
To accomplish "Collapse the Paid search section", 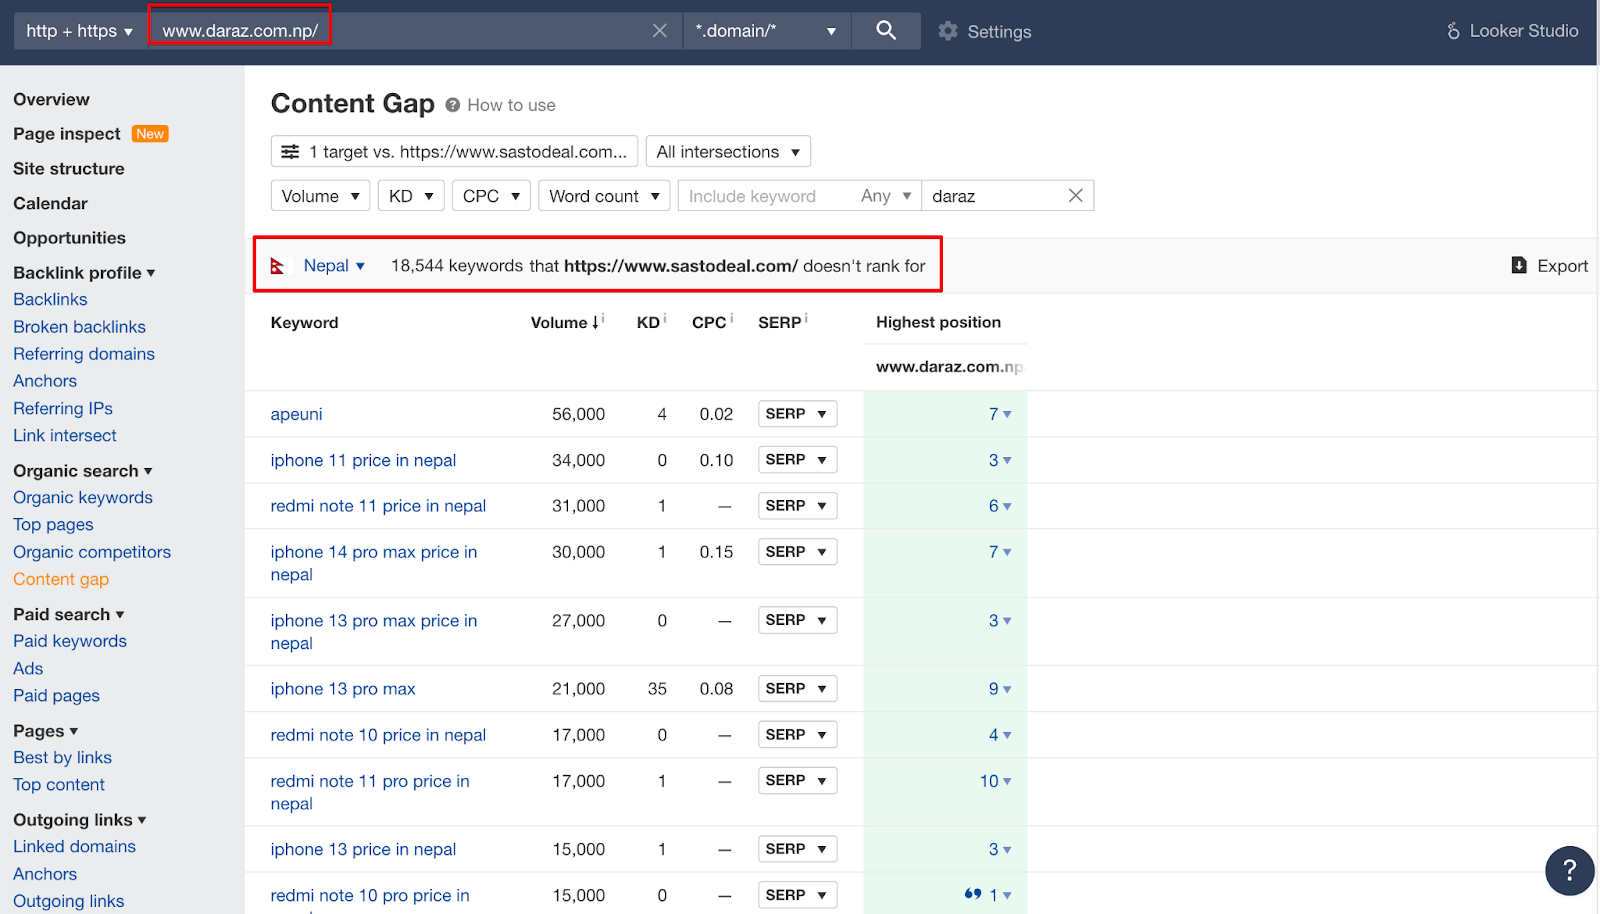I will 69,615.
